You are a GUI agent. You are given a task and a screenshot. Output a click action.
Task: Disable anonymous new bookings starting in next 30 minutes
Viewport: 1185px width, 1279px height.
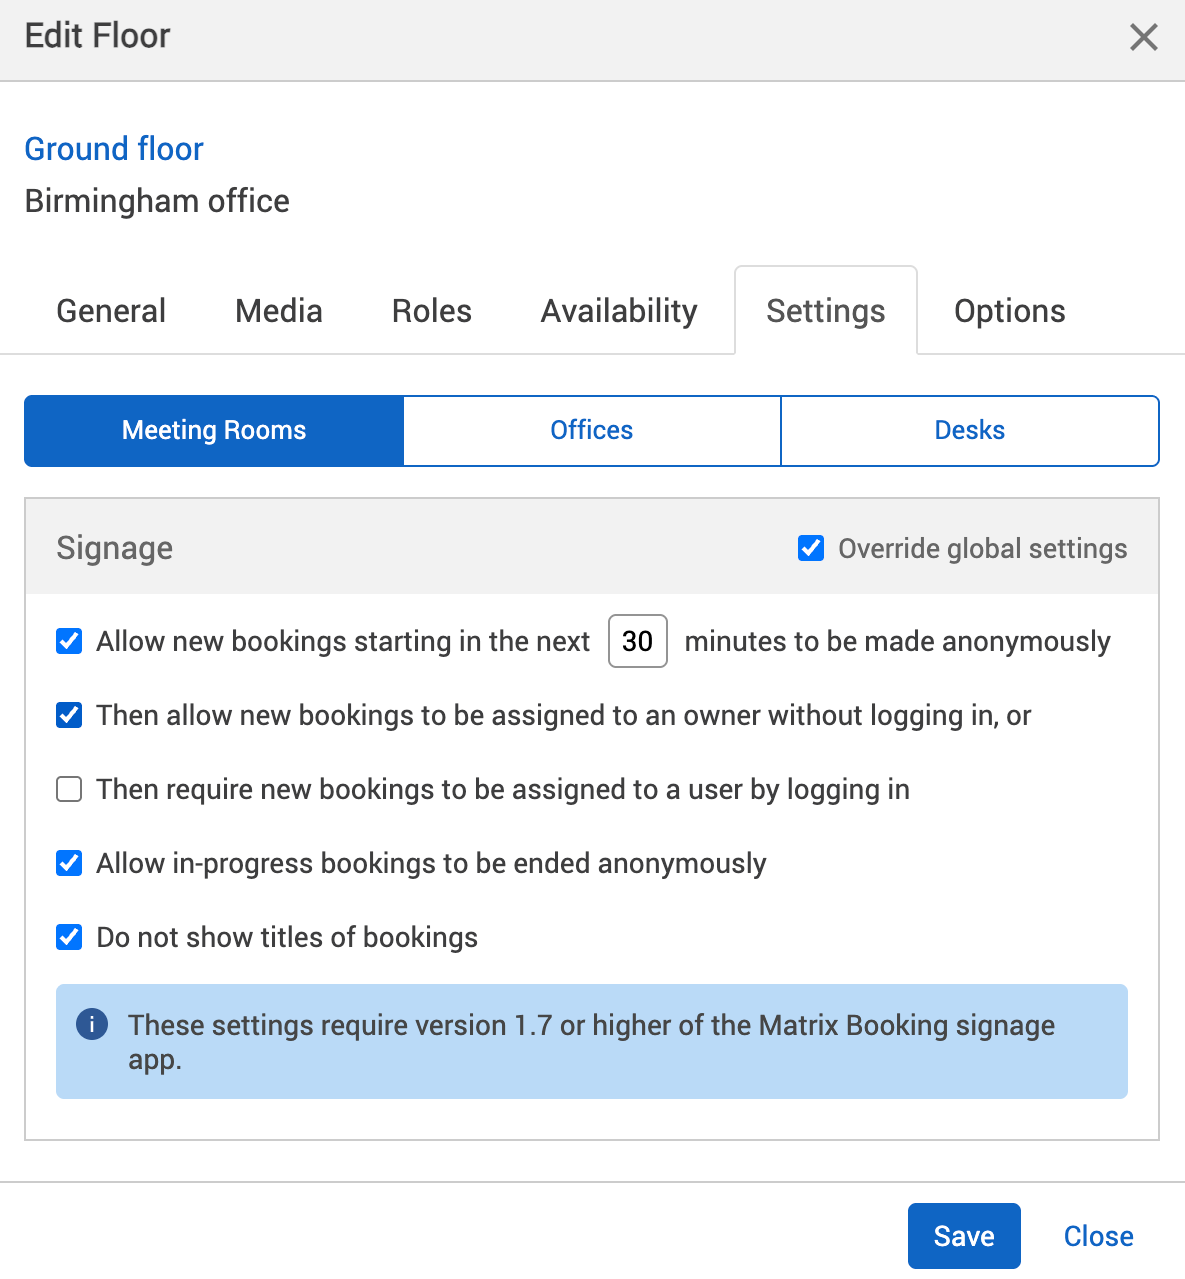coord(68,641)
